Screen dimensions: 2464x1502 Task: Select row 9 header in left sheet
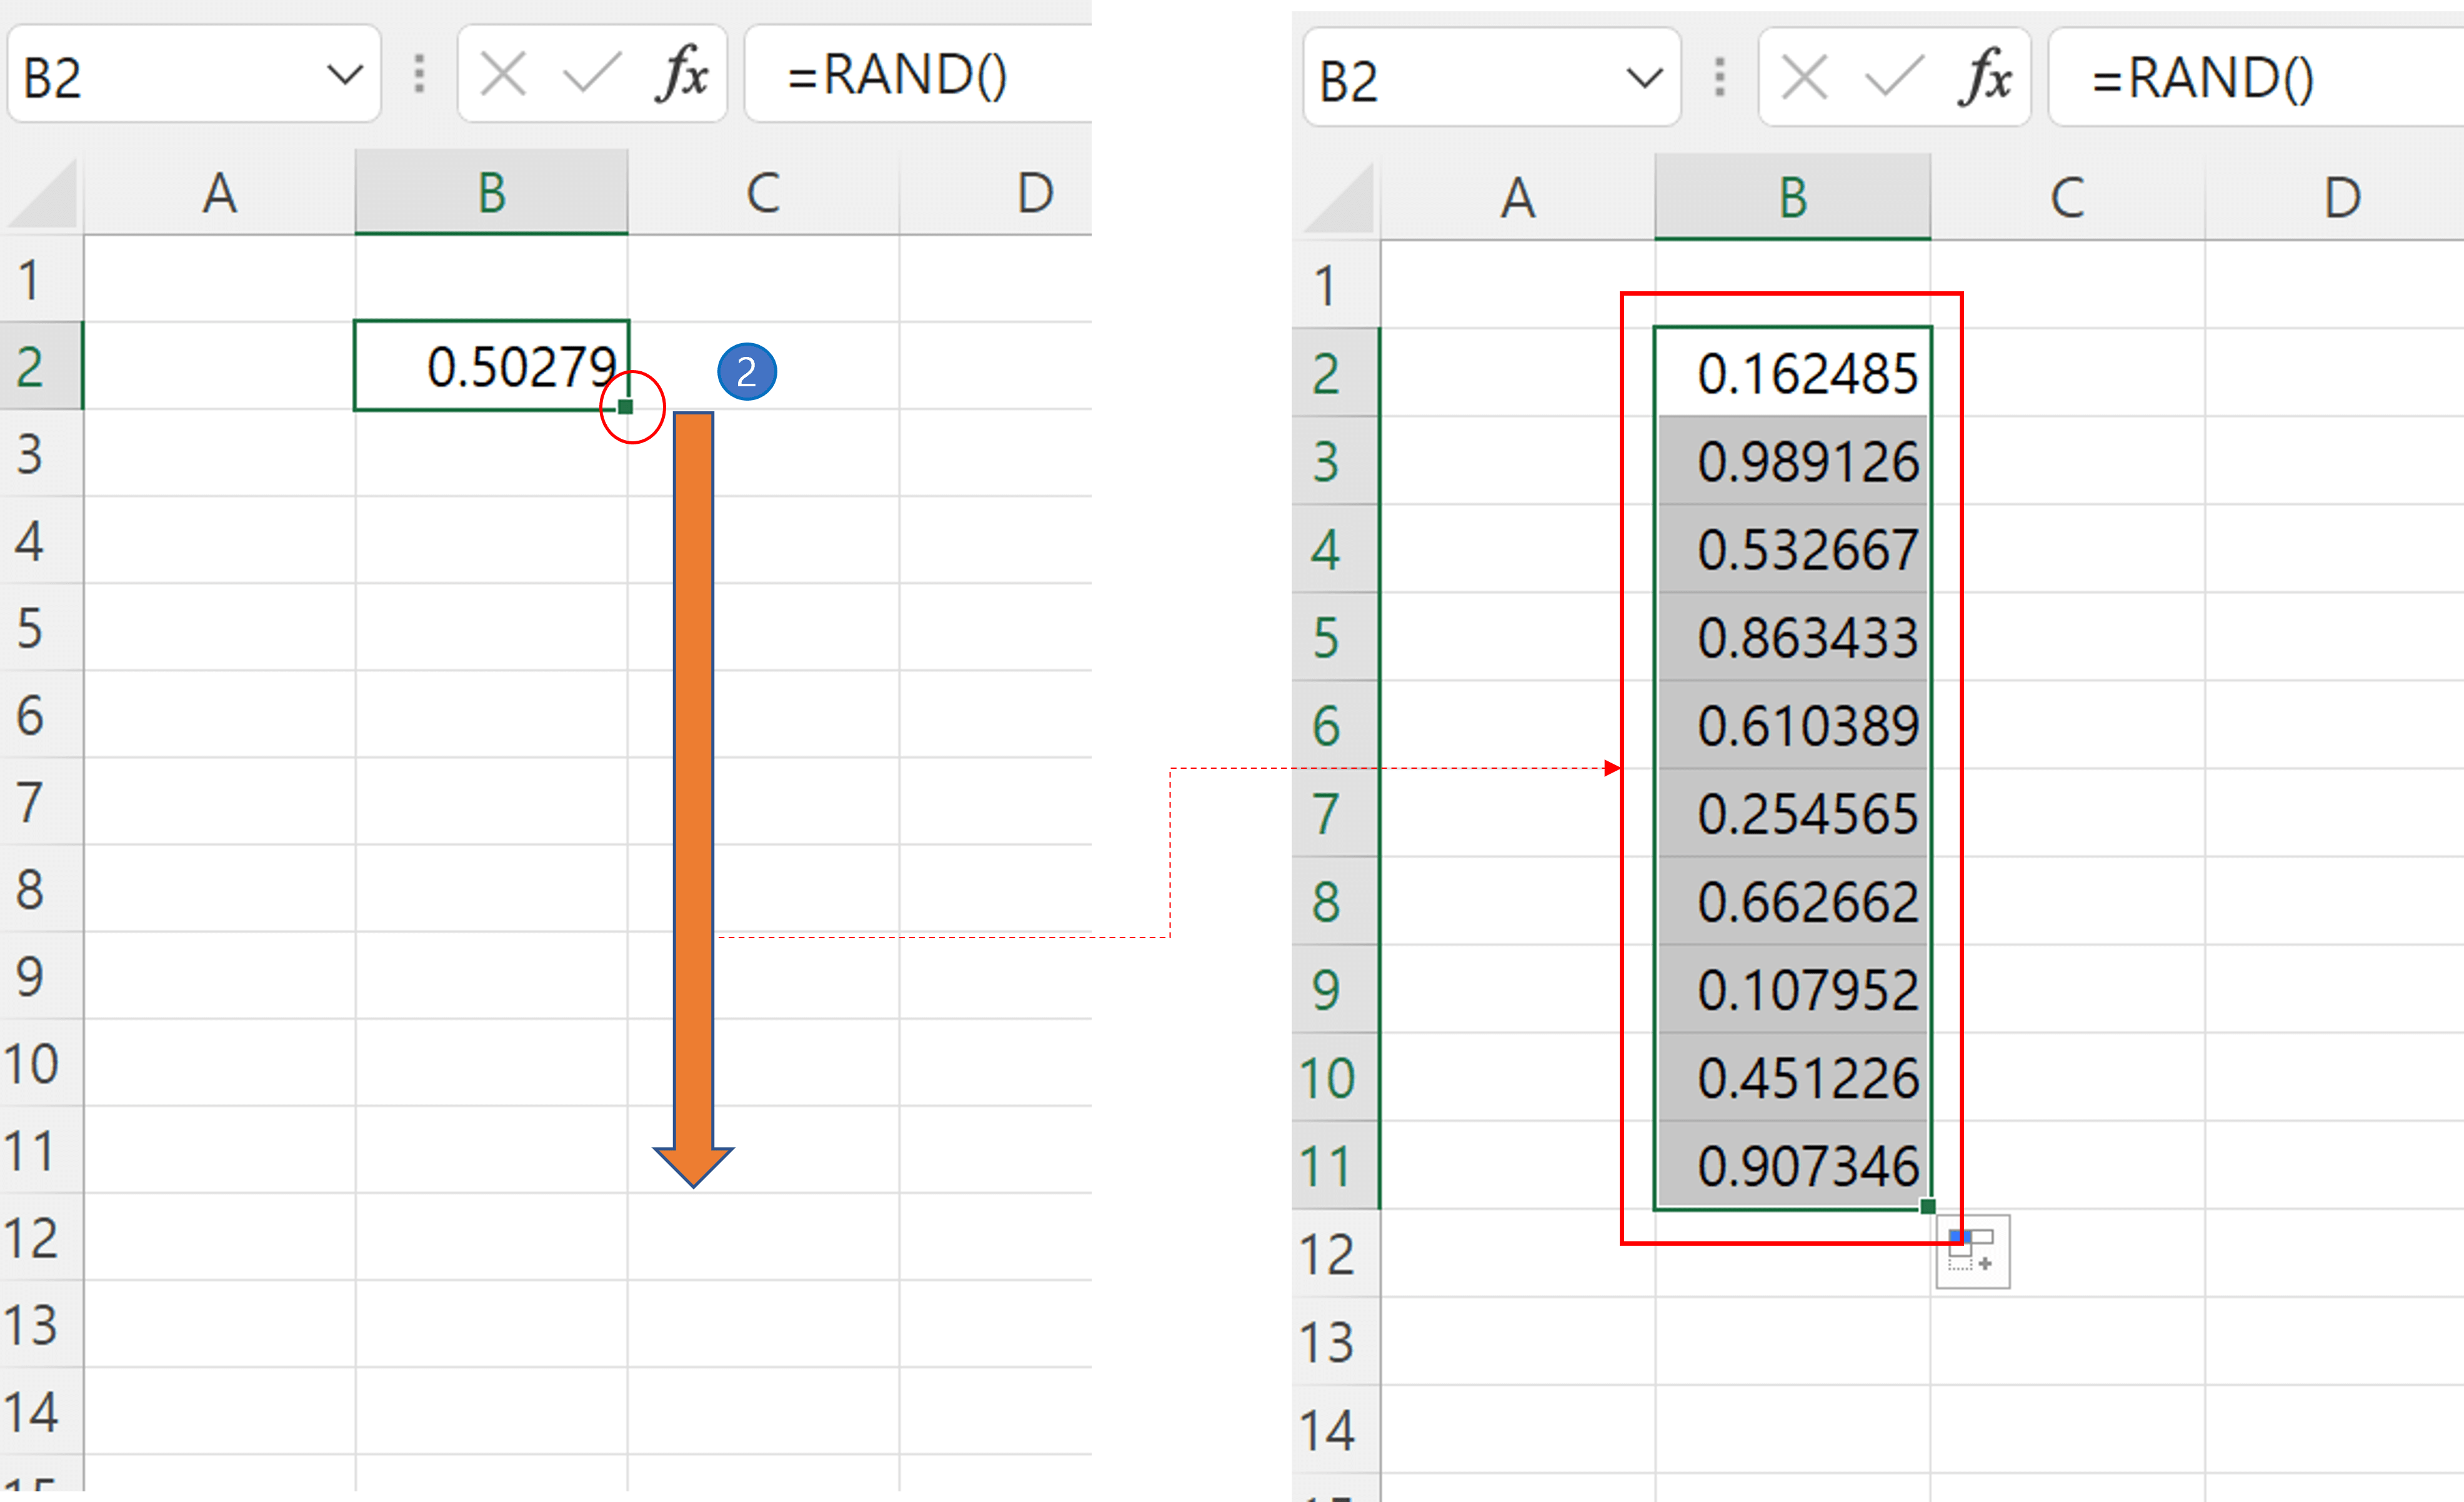41,976
